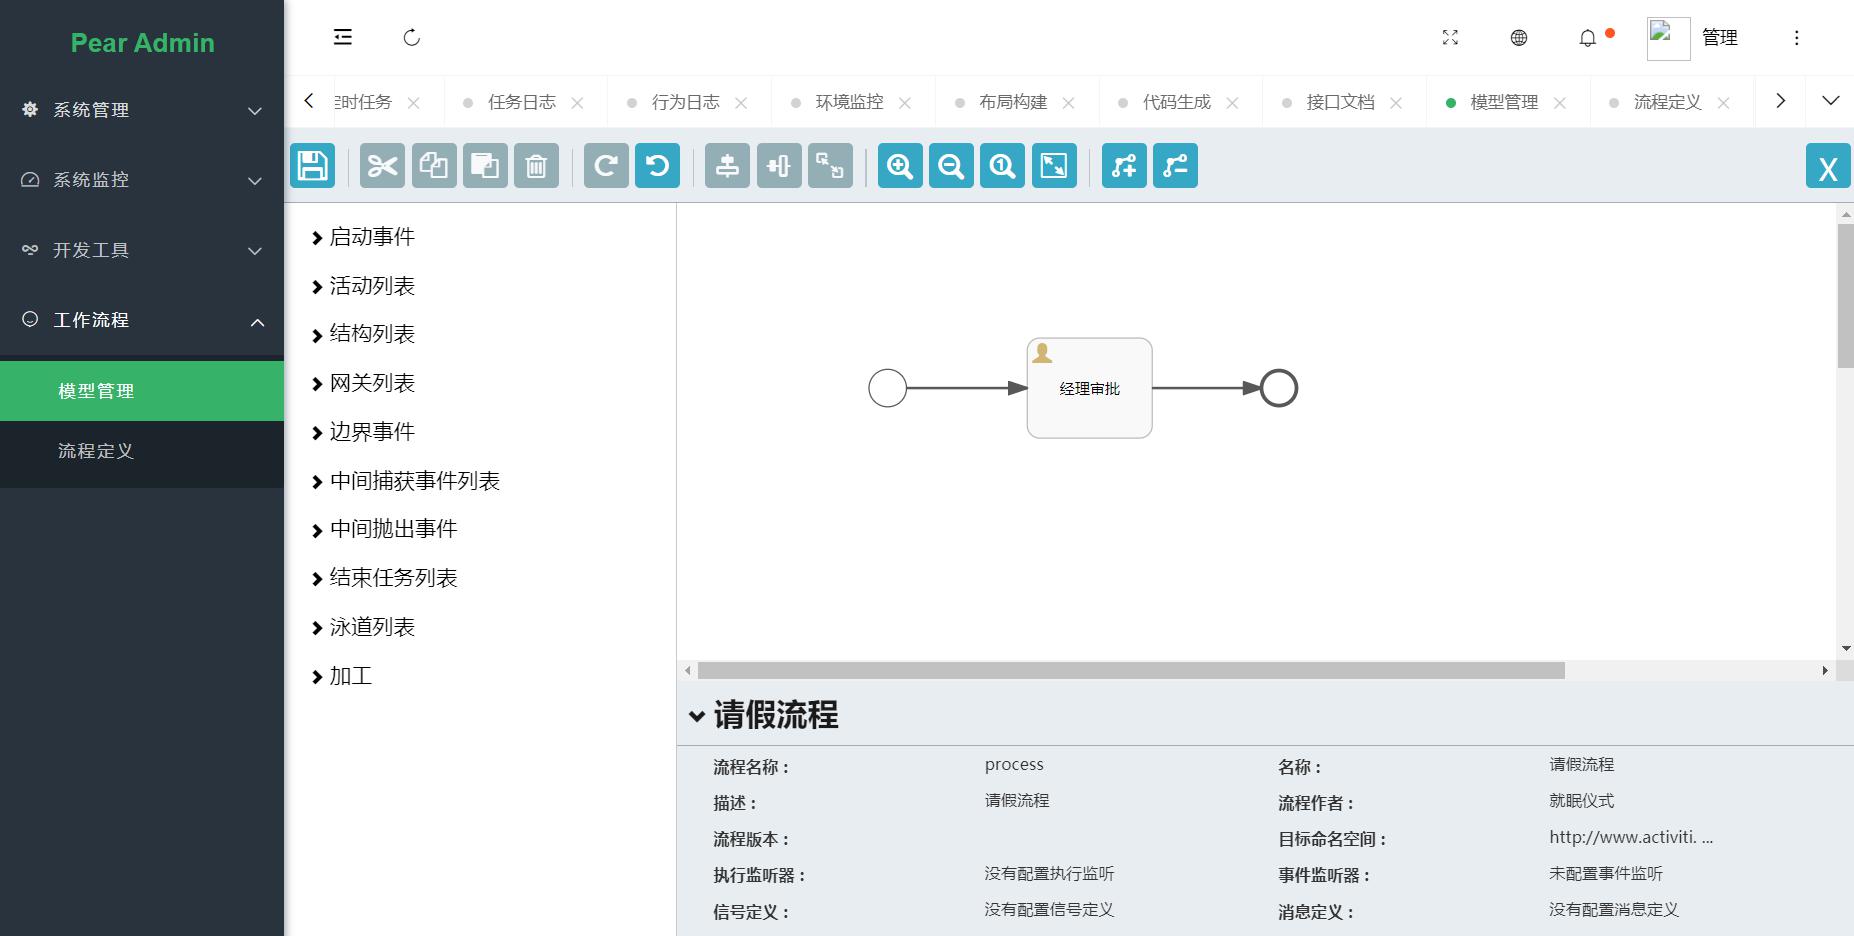Reset zoom to actual size
1854x936 pixels.
(1002, 165)
